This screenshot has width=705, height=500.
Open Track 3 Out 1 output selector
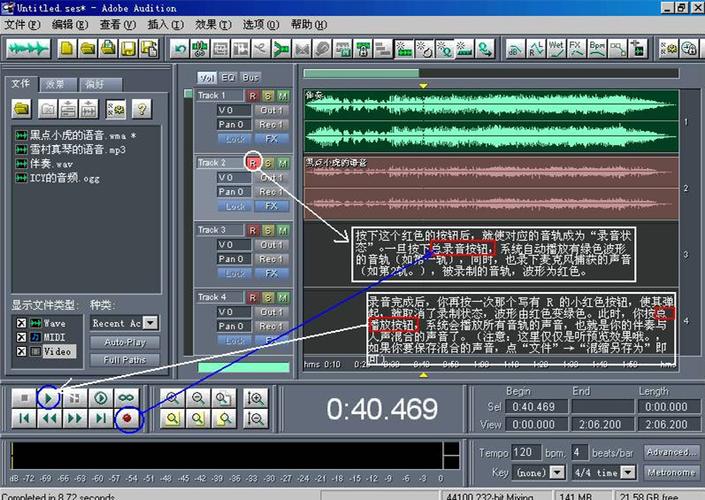272,245
